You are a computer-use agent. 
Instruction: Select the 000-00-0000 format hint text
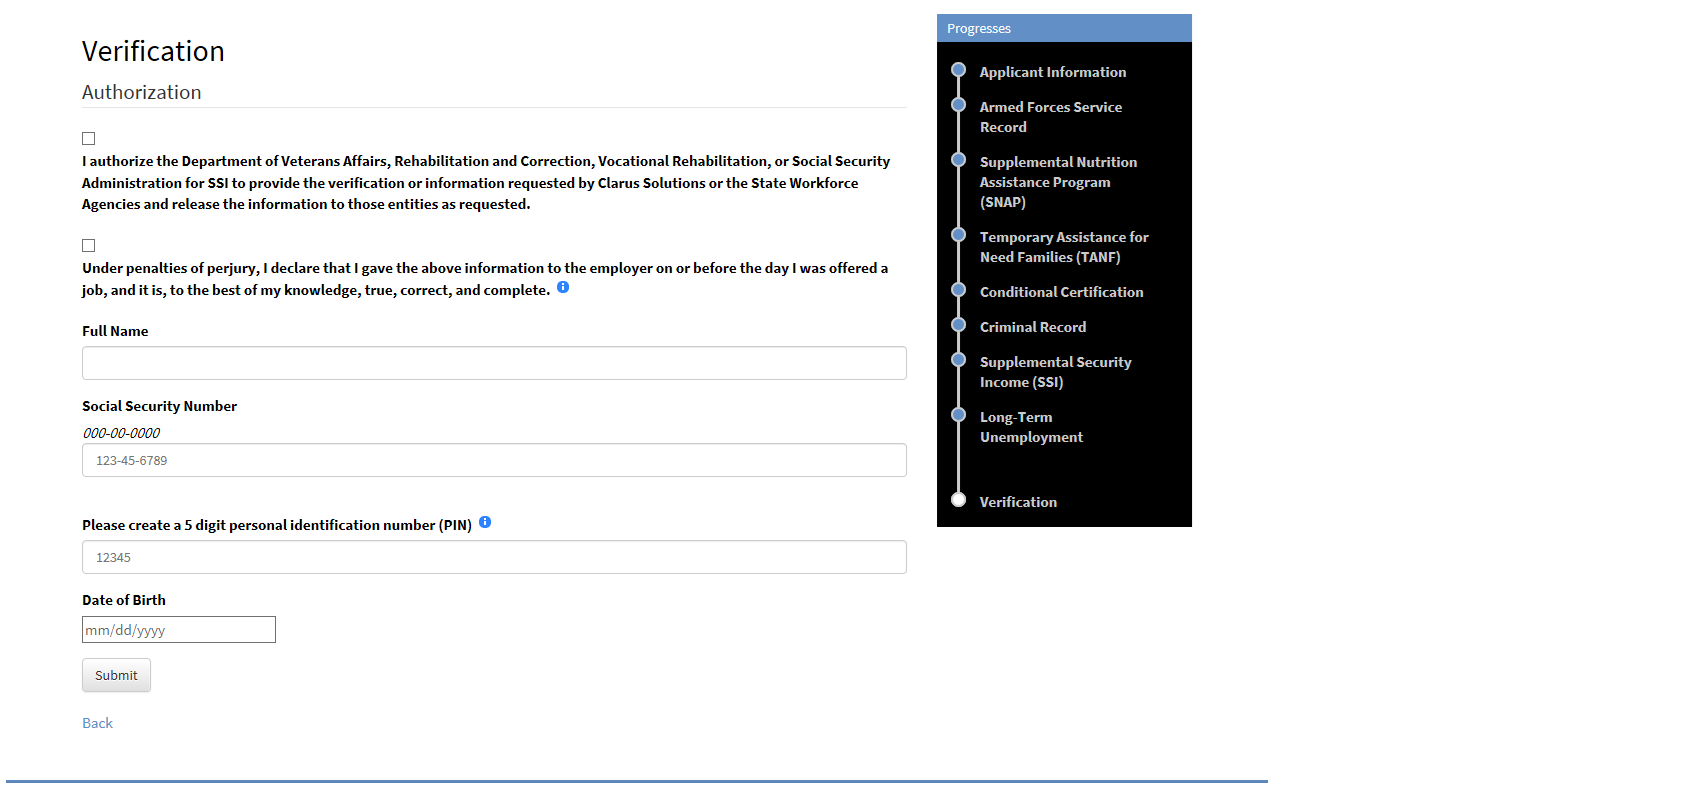pos(121,433)
